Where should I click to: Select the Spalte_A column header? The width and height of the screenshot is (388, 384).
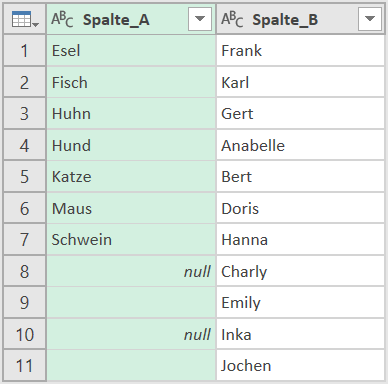pyautogui.click(x=131, y=19)
